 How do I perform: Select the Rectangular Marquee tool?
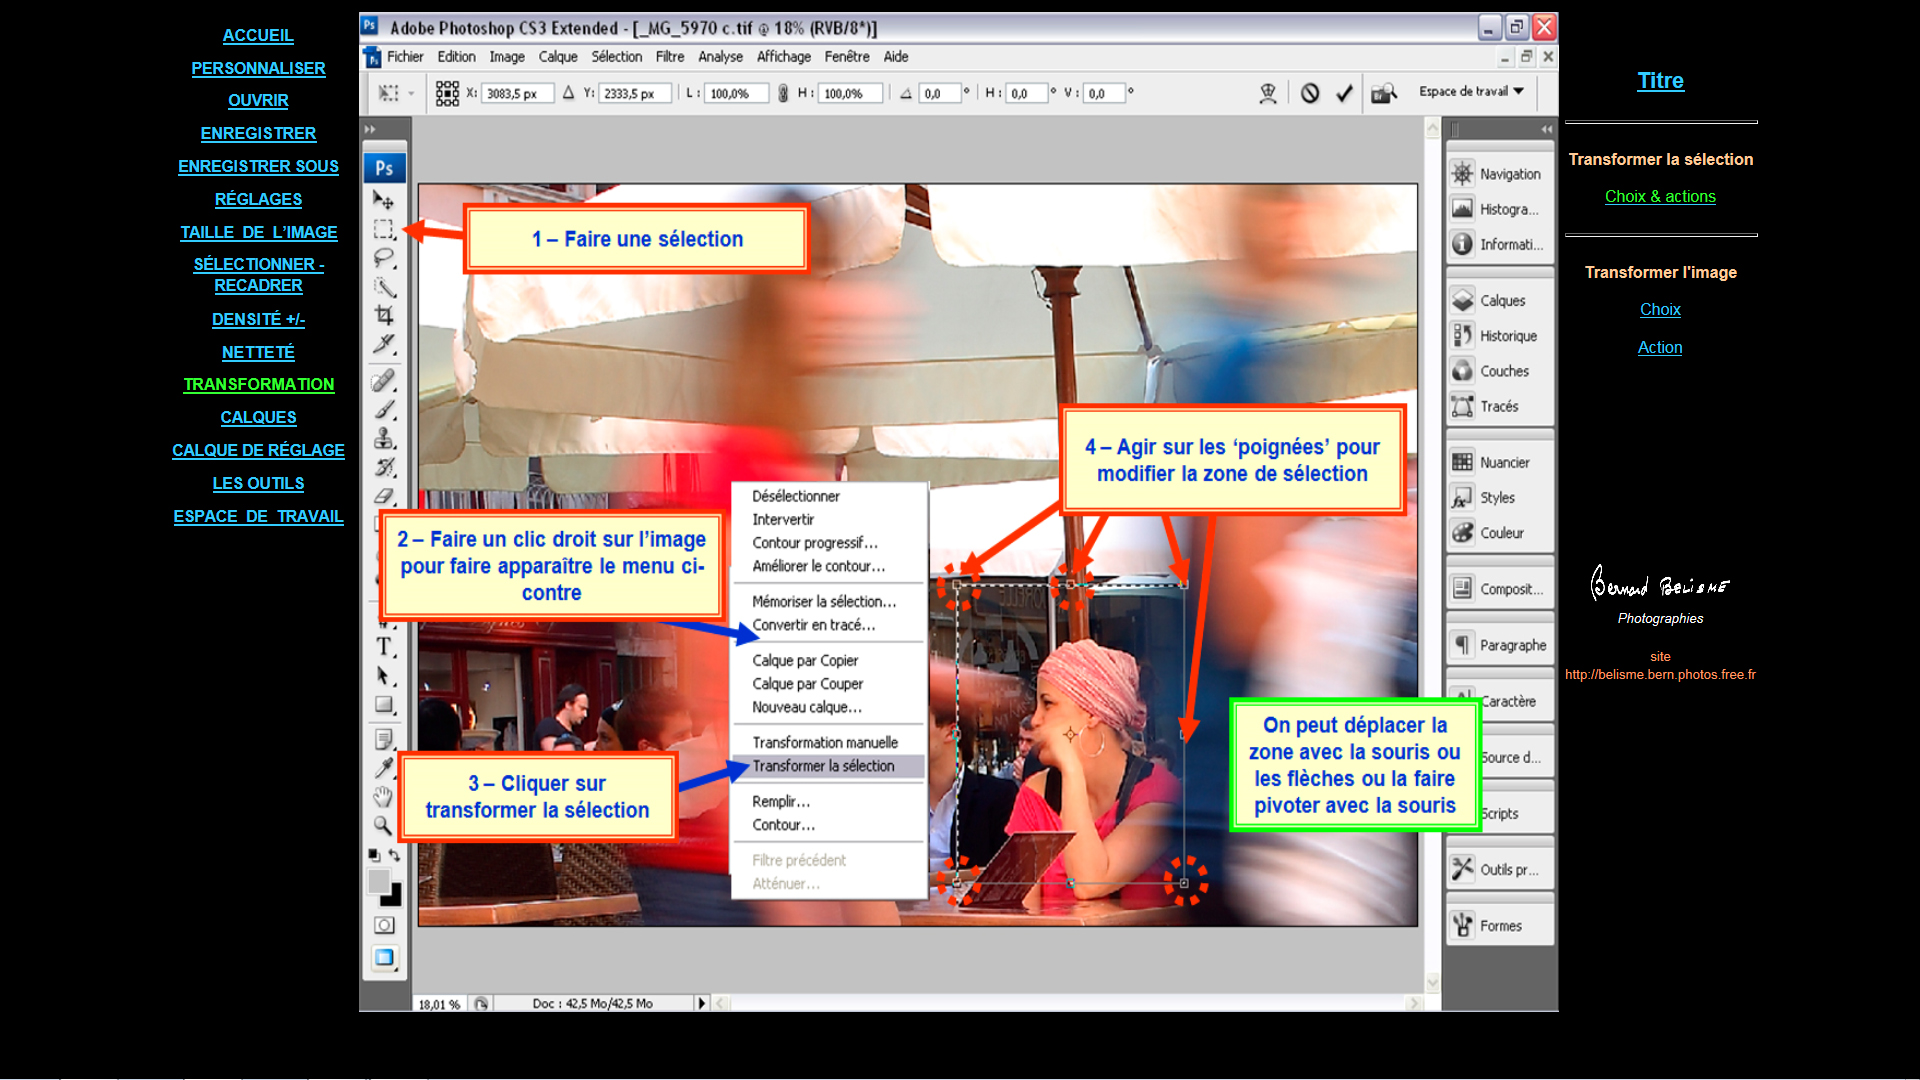click(x=384, y=229)
